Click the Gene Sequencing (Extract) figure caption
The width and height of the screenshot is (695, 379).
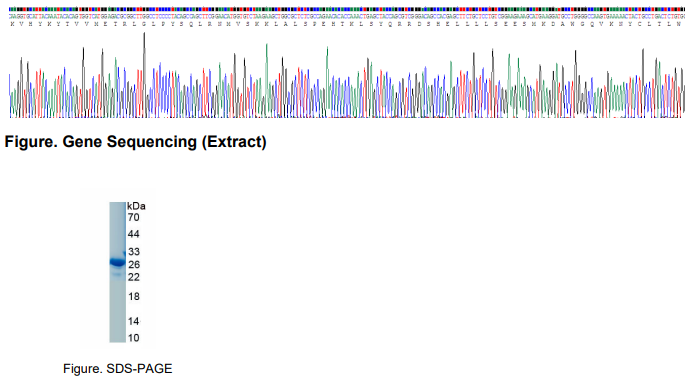tap(136, 142)
